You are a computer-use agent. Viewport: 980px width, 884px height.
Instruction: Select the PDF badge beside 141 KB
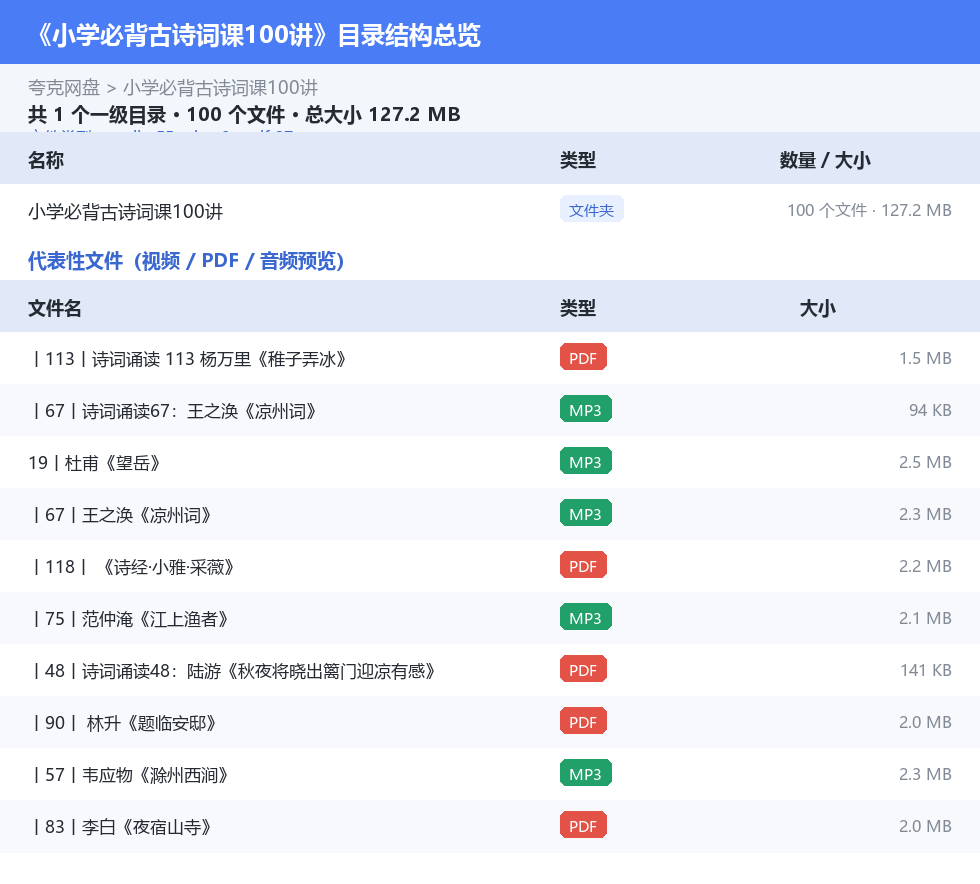pos(583,669)
